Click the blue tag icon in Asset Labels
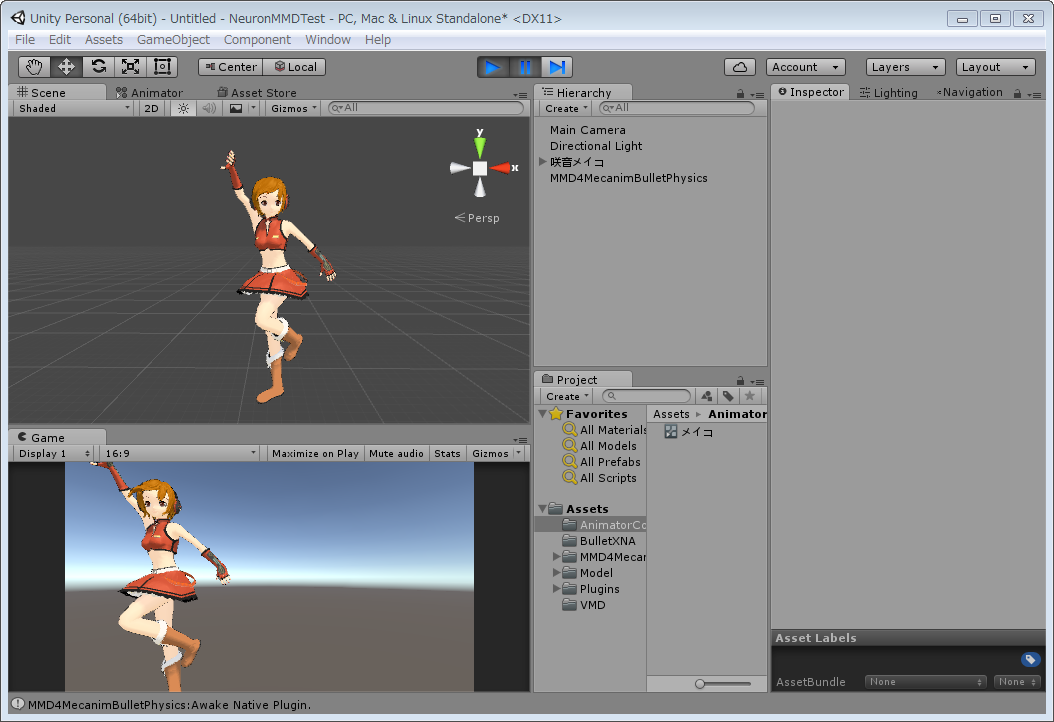The image size is (1054, 722). click(x=1031, y=659)
